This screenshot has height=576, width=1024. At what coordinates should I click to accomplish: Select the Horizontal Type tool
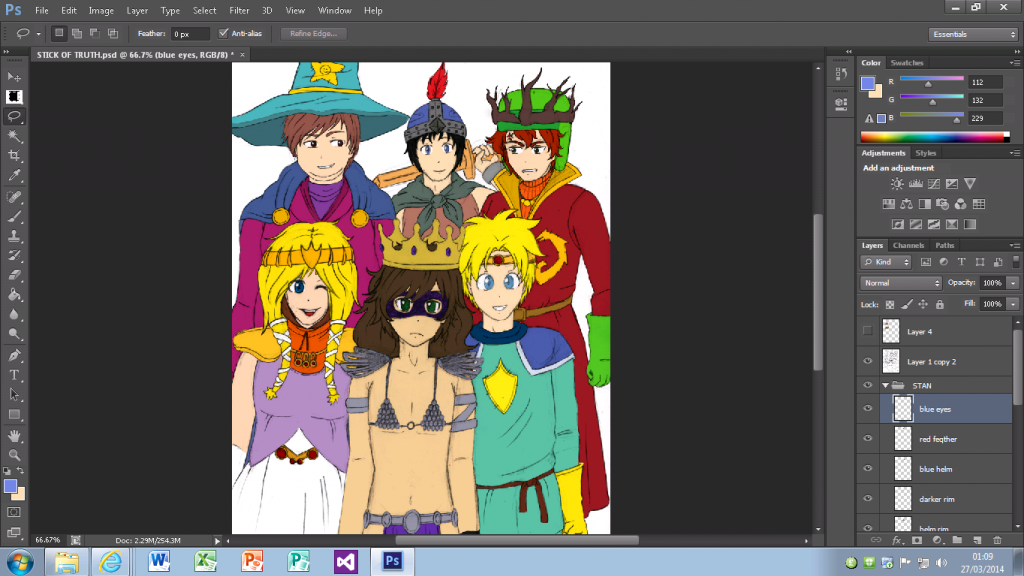[14, 375]
